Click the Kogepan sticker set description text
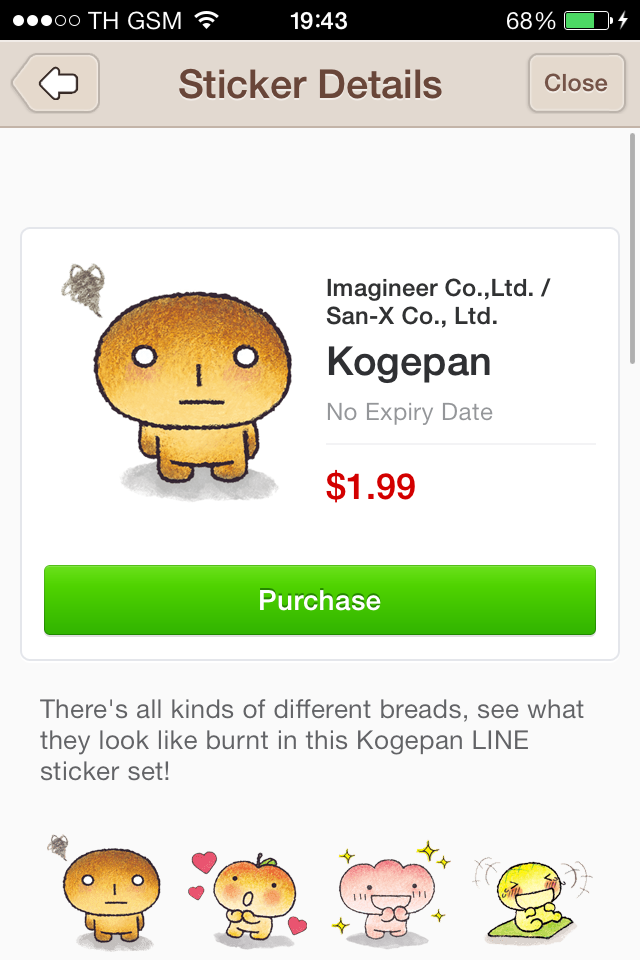The image size is (640, 960). point(312,740)
